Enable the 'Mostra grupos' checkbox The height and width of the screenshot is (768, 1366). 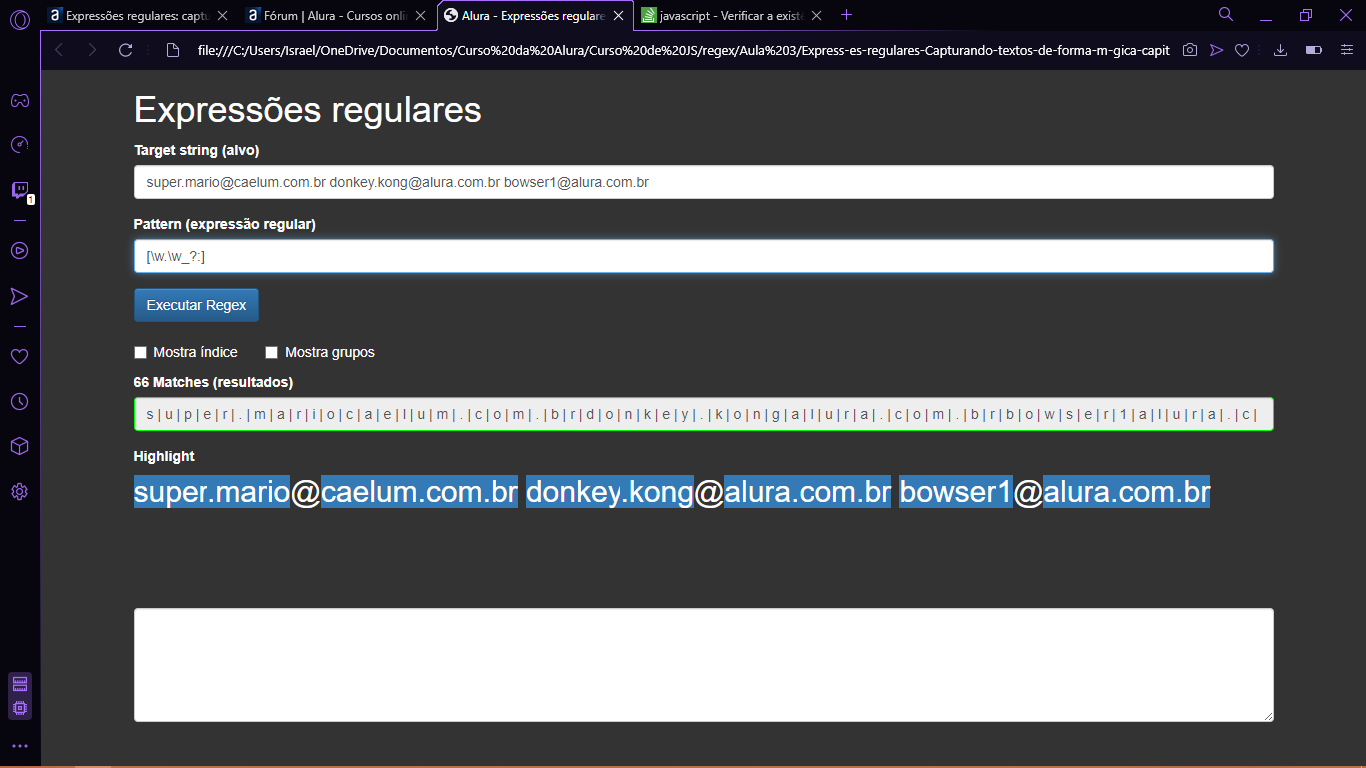tap(271, 352)
